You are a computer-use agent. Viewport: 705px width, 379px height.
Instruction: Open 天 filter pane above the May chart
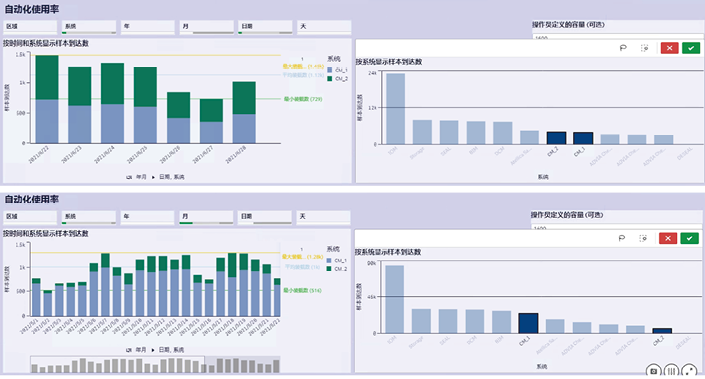coord(324,217)
